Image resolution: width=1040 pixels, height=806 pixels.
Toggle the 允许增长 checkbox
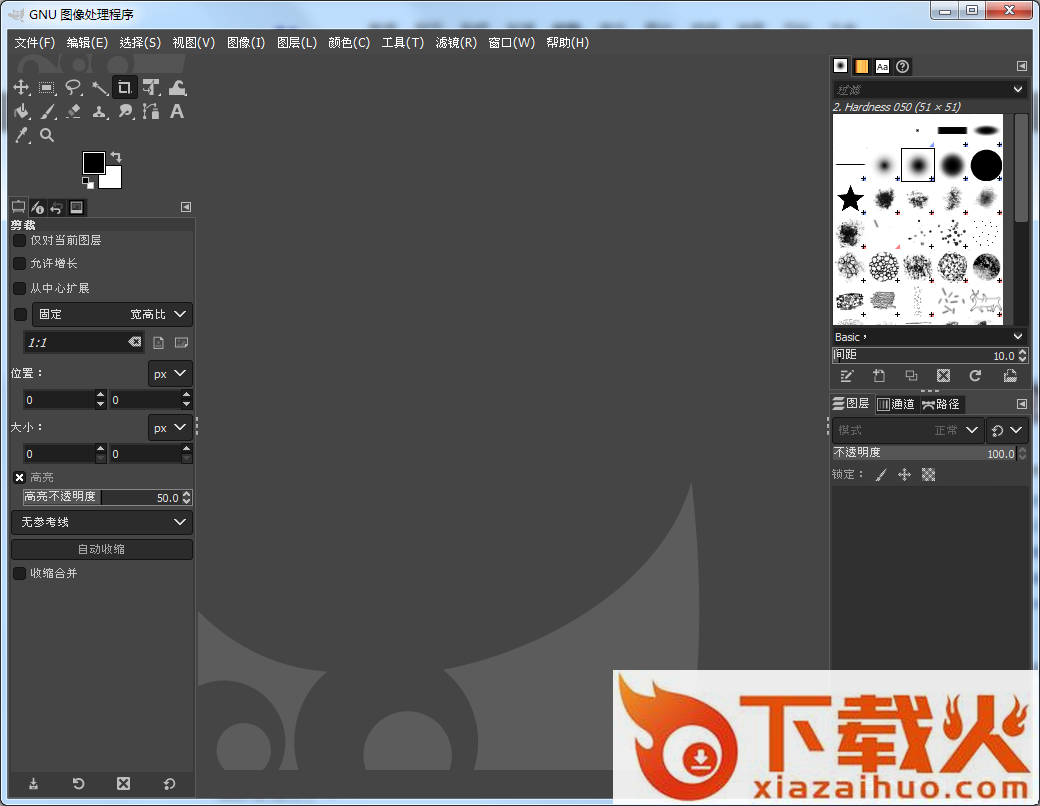click(x=19, y=264)
